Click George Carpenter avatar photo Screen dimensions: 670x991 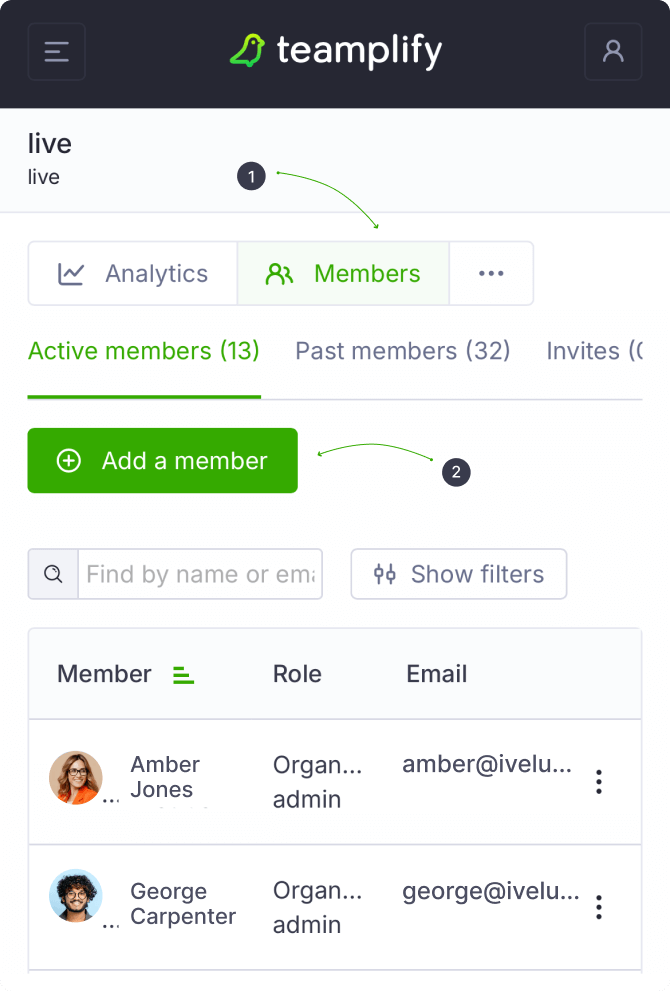pyautogui.click(x=76, y=896)
